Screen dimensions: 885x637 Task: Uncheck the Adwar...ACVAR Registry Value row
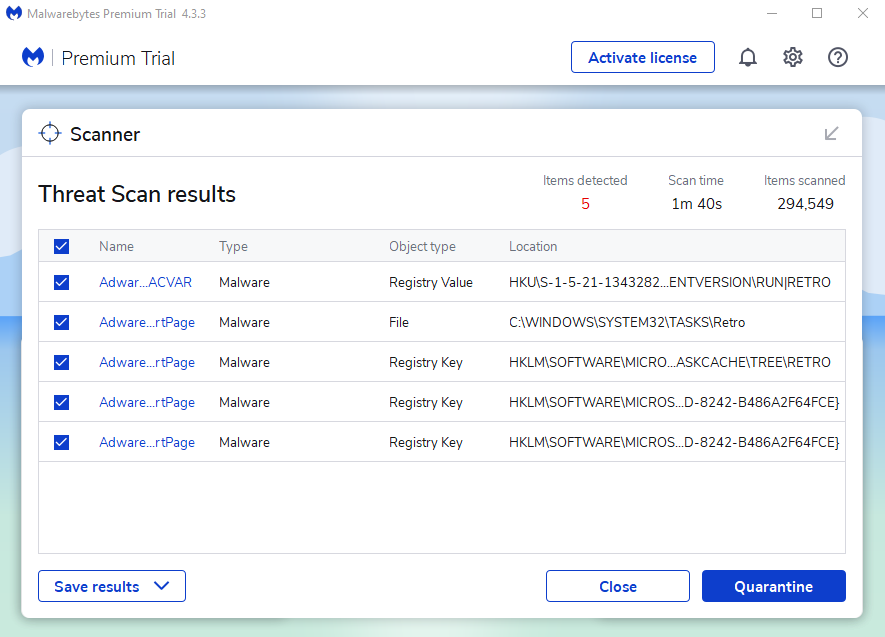[x=62, y=282]
